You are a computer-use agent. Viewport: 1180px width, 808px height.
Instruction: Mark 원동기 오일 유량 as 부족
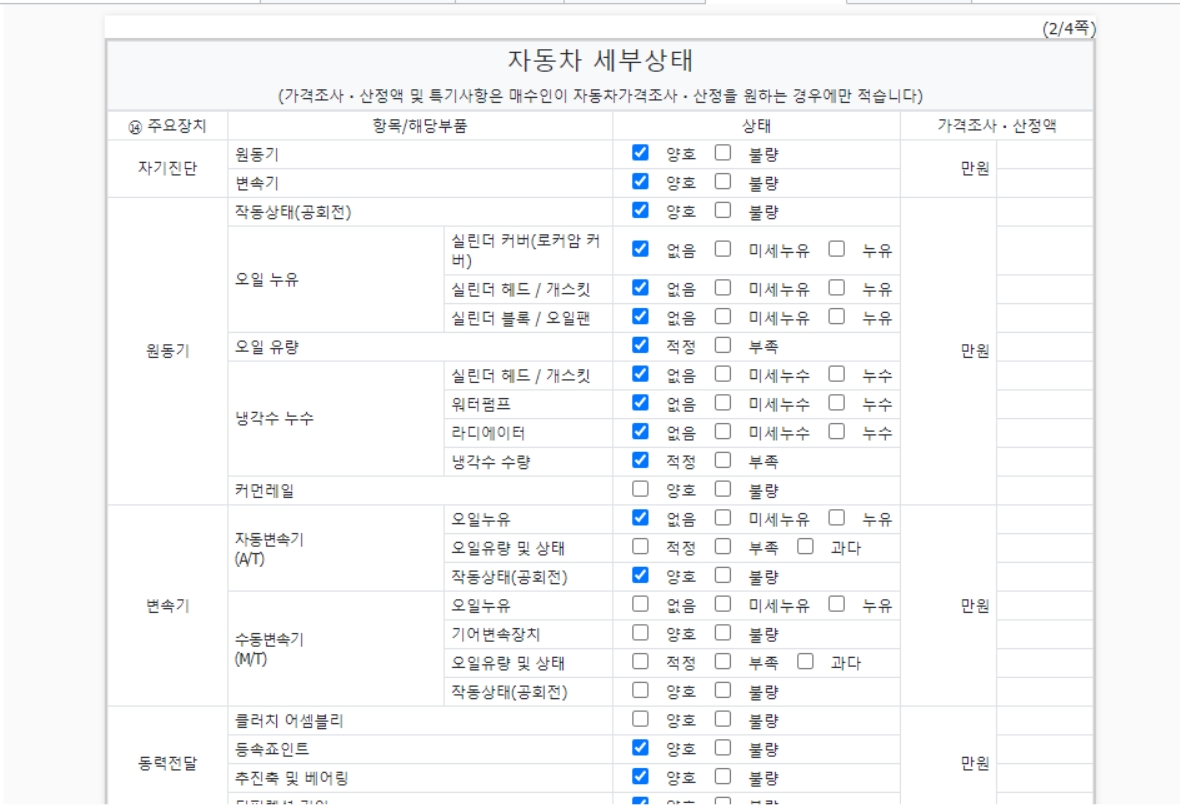722,346
